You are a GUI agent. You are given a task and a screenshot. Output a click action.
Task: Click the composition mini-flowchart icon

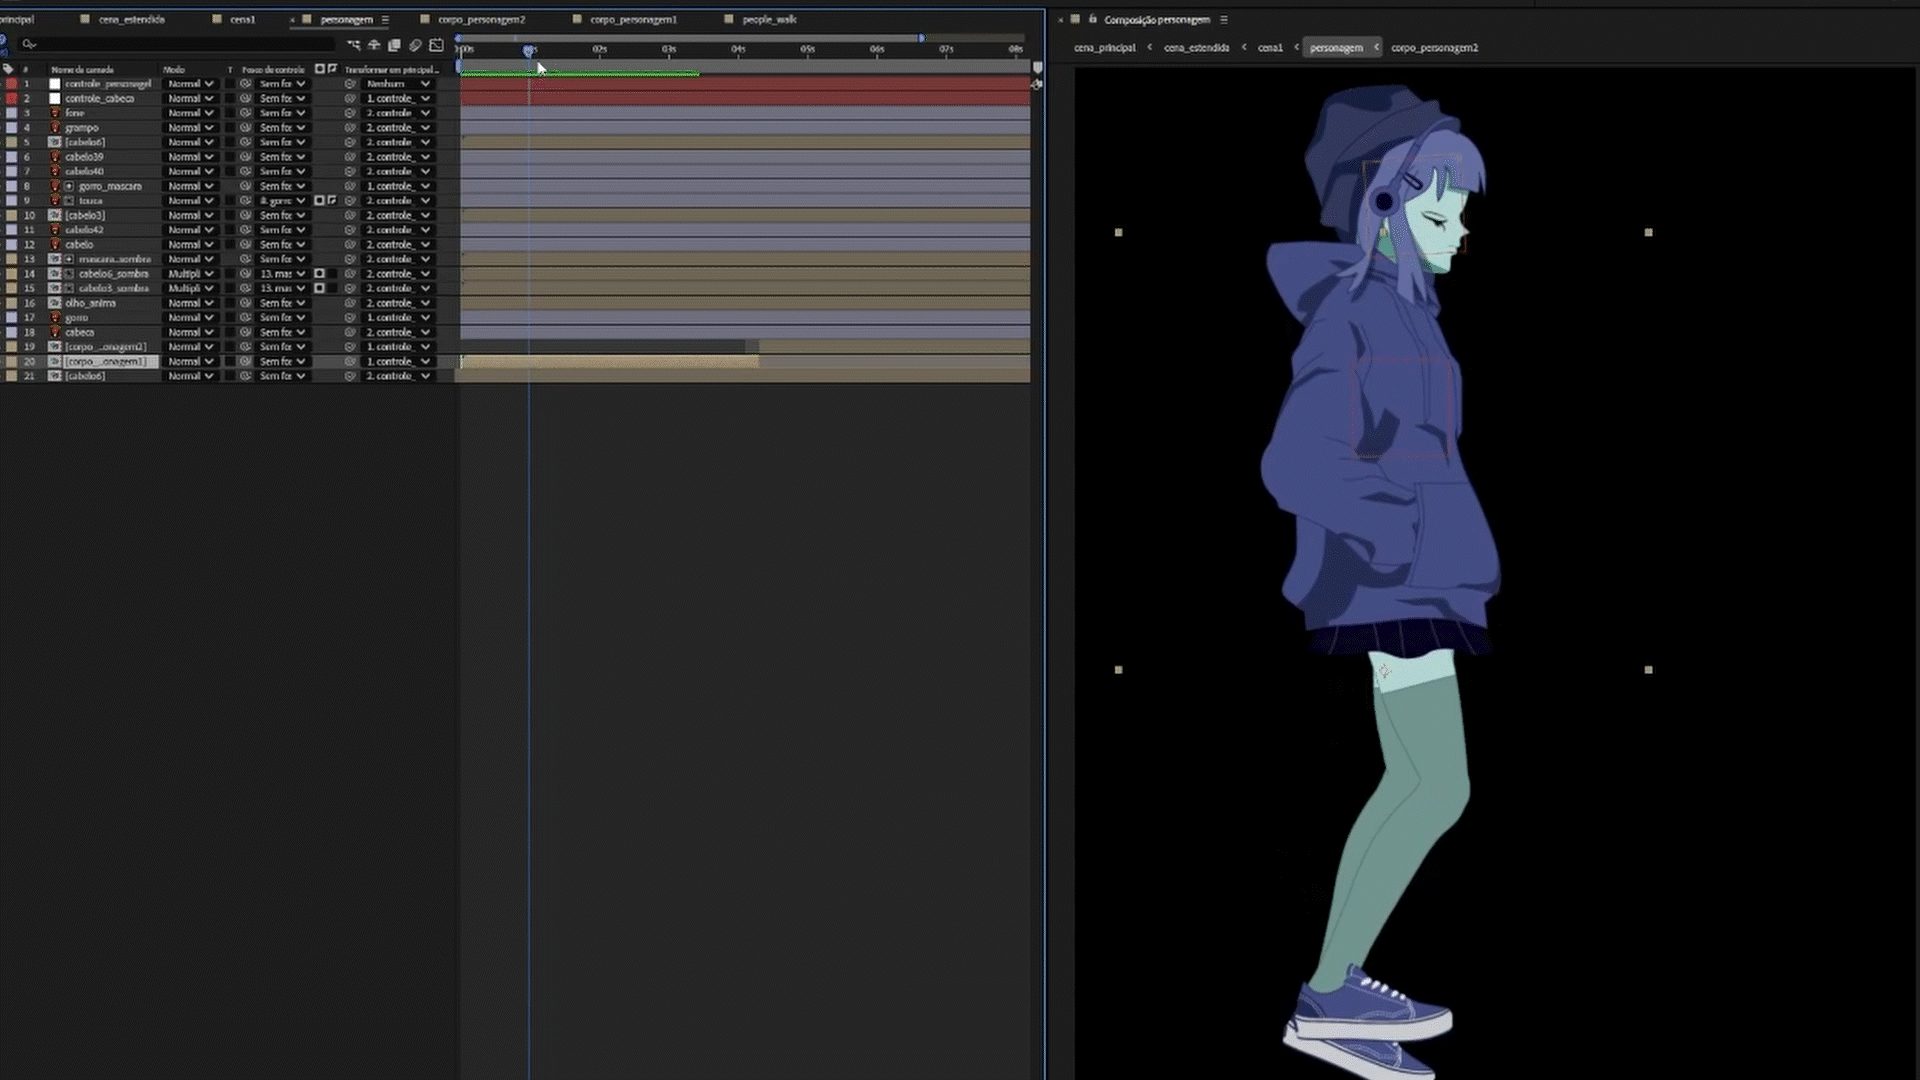[x=354, y=45]
